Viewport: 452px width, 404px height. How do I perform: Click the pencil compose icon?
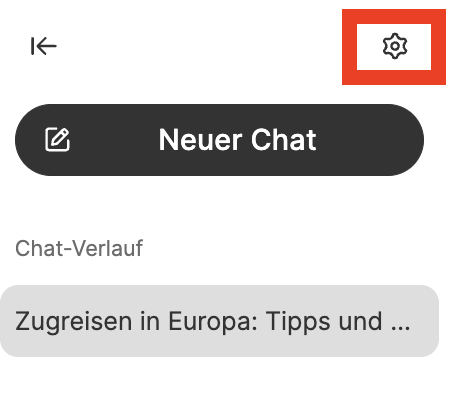click(x=57, y=139)
